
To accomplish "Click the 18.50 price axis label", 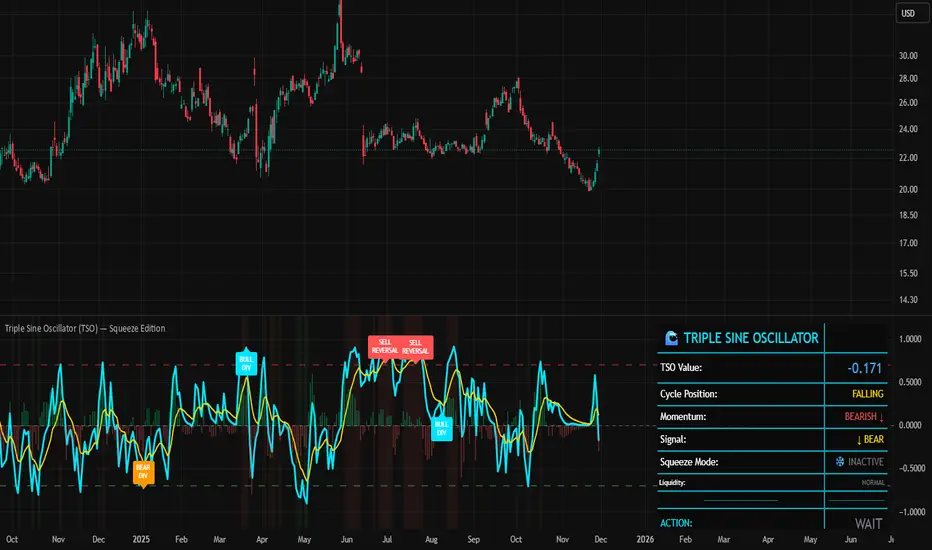I will [x=908, y=215].
